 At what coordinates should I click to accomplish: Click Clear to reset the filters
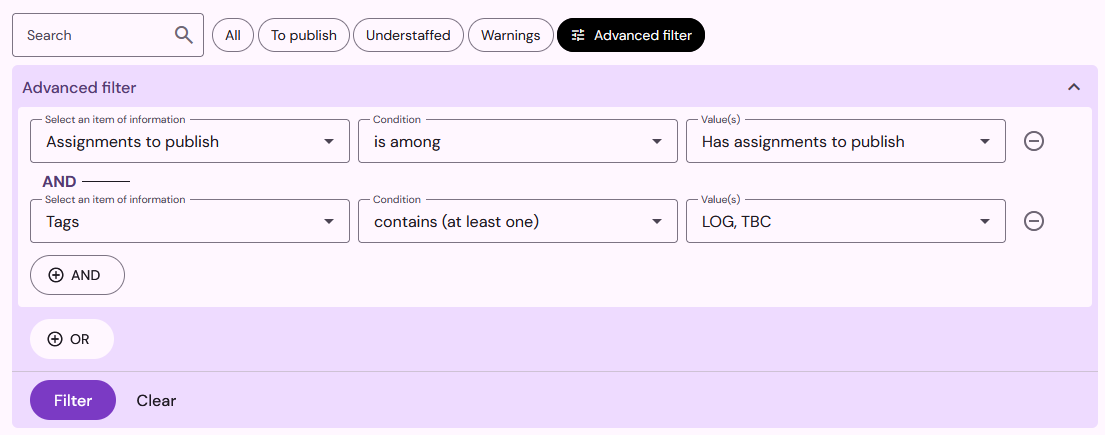(x=156, y=400)
